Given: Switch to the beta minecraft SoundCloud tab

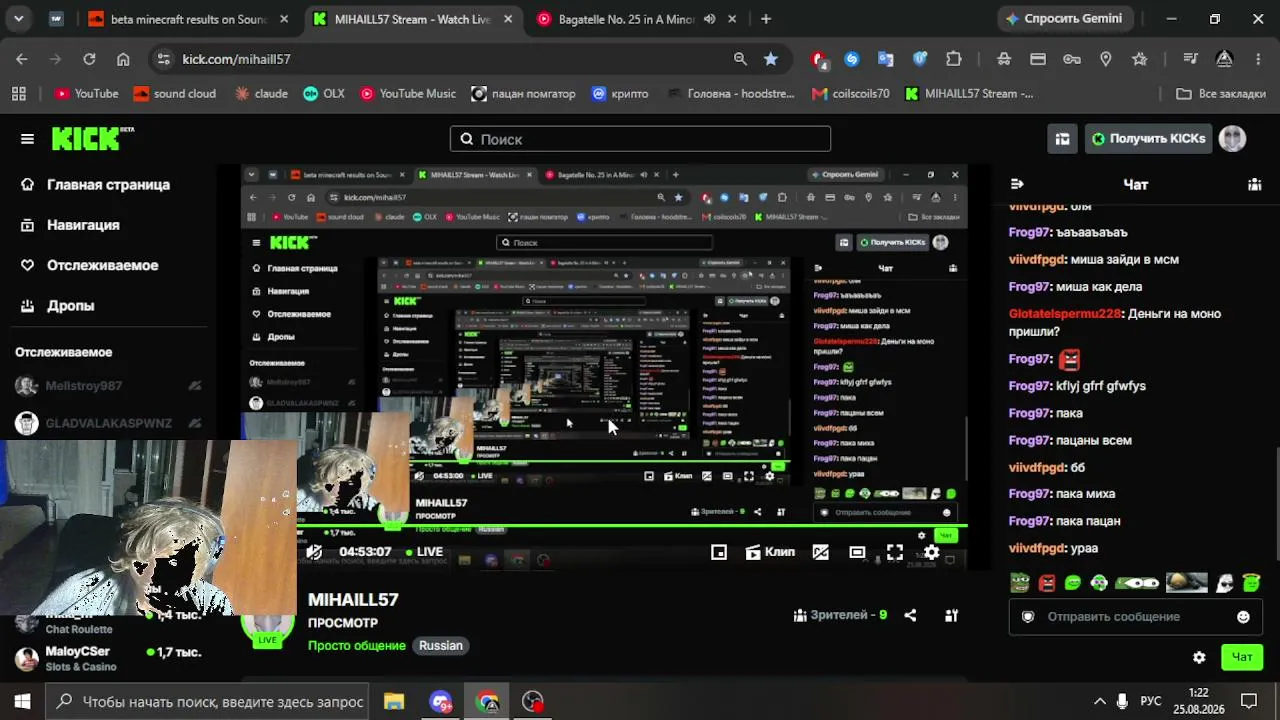Looking at the screenshot, I should pos(188,19).
